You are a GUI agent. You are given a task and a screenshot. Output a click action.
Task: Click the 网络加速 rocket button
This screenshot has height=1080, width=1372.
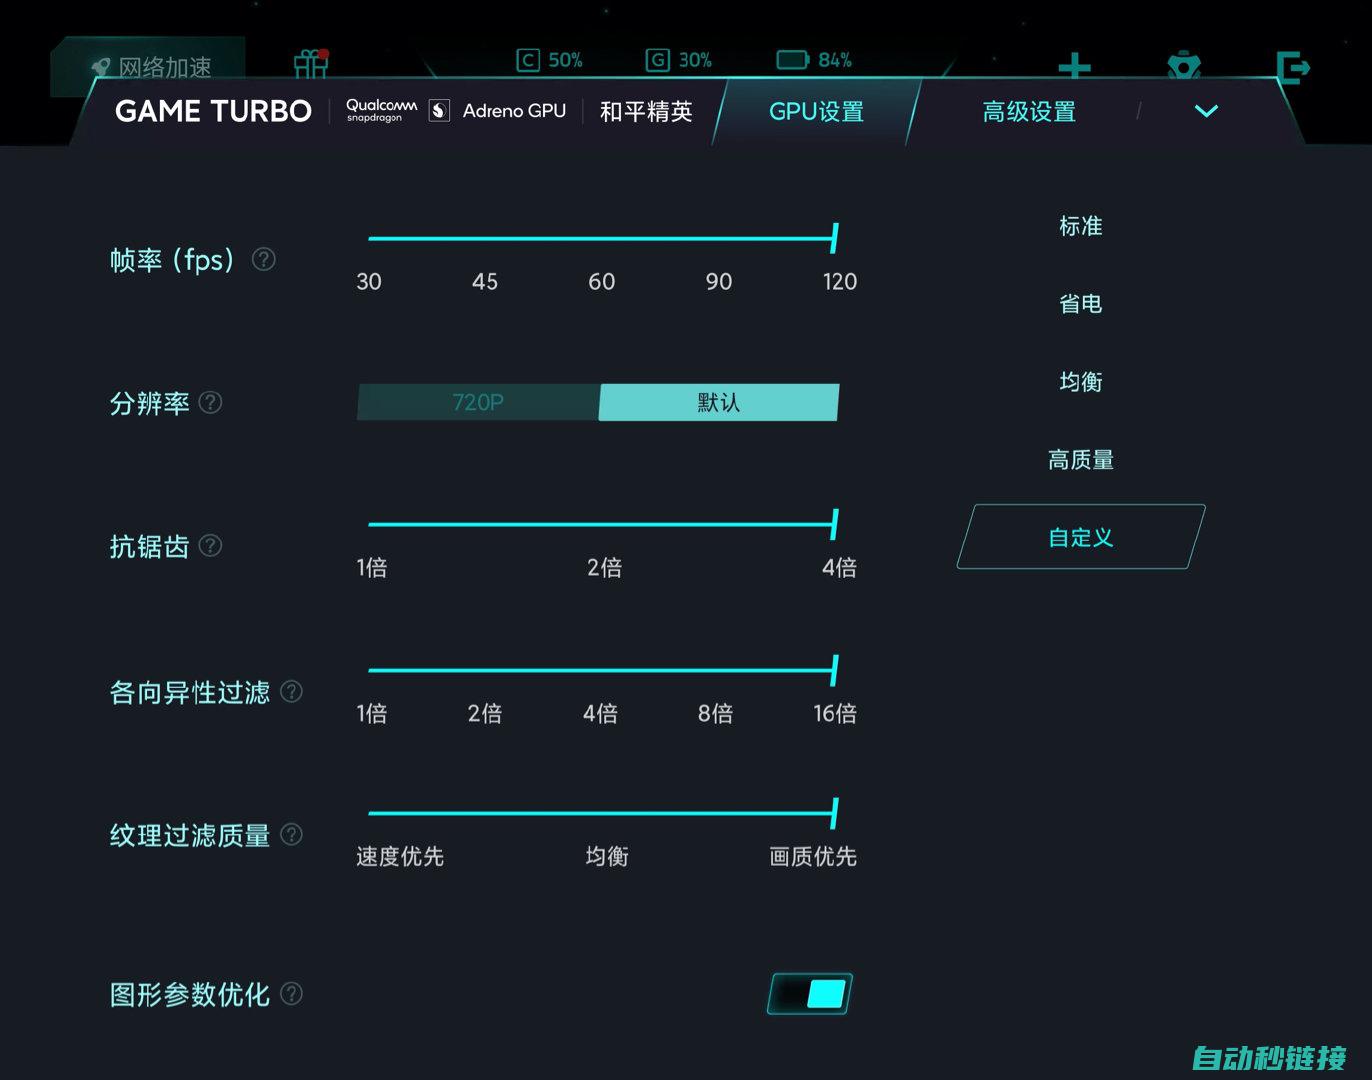150,66
